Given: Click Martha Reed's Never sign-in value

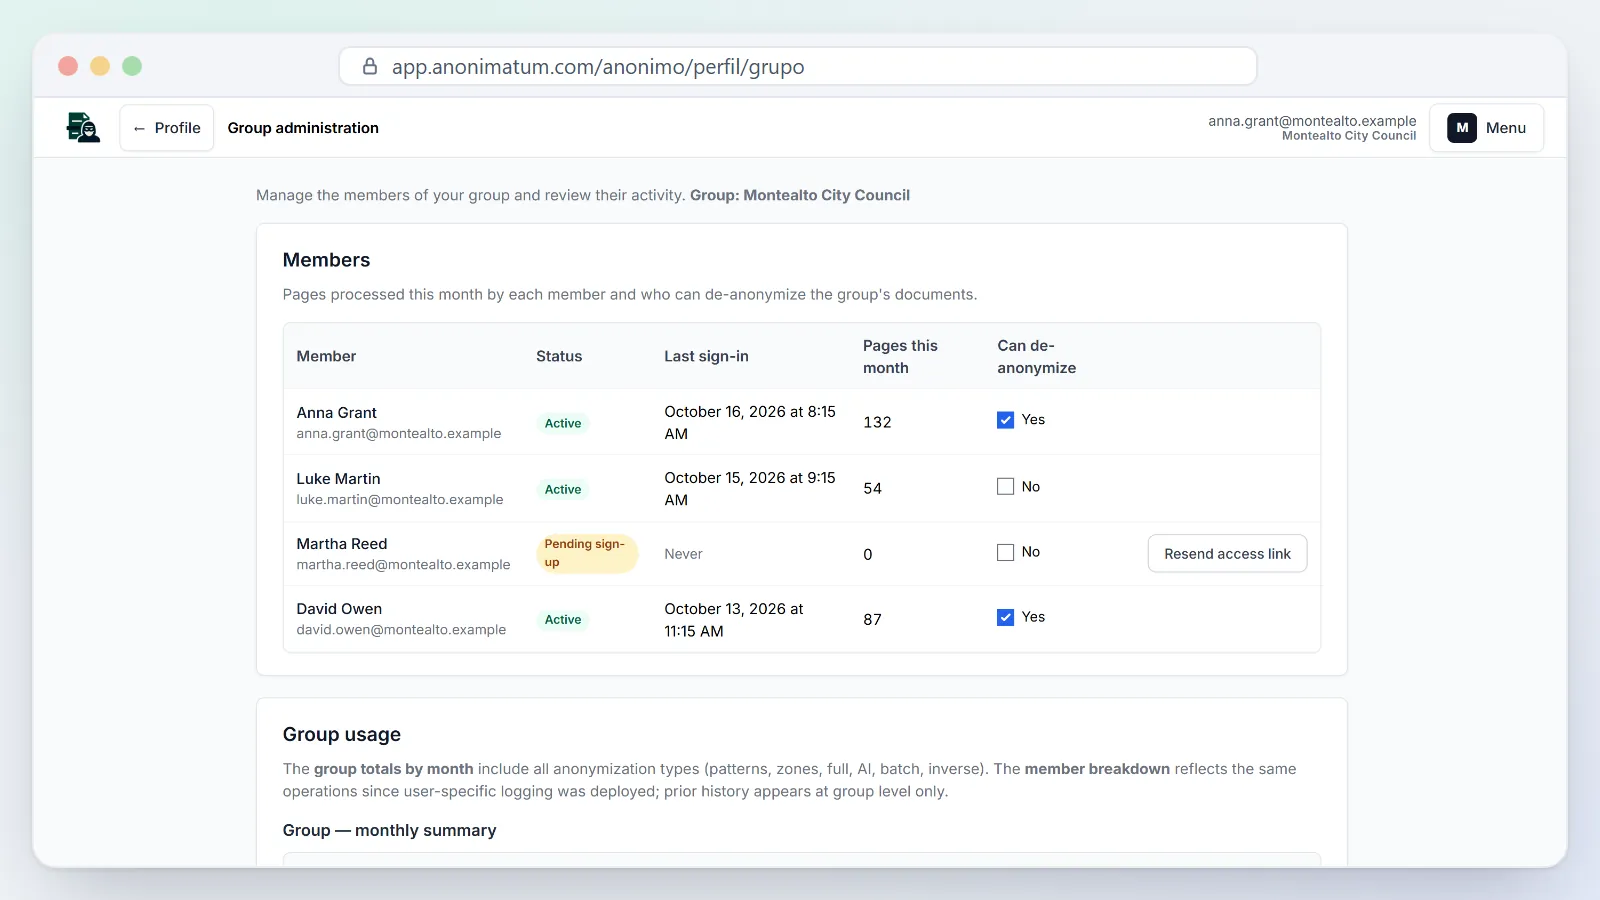Looking at the screenshot, I should coord(683,554).
